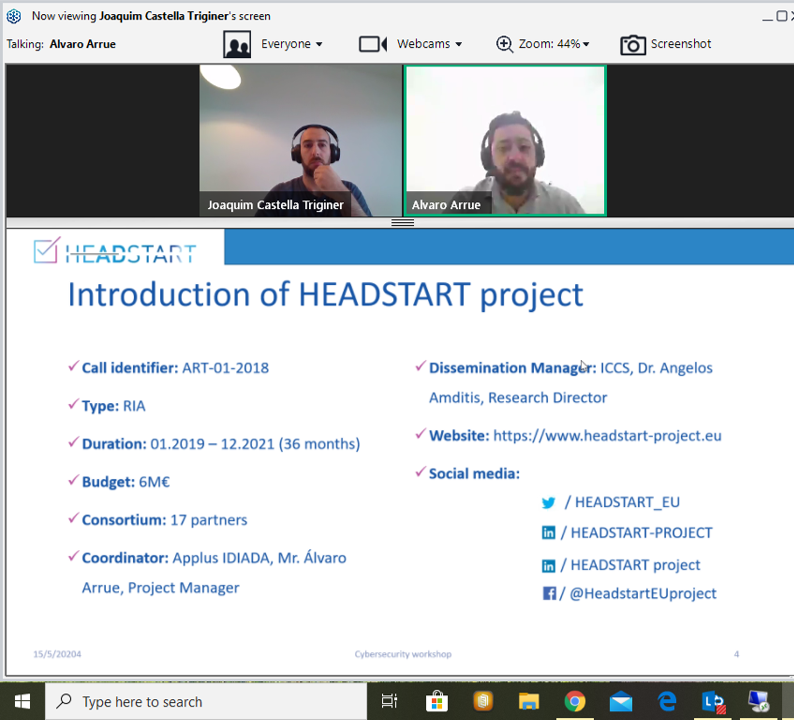Open the headstart-project.eu website link

tap(607, 435)
